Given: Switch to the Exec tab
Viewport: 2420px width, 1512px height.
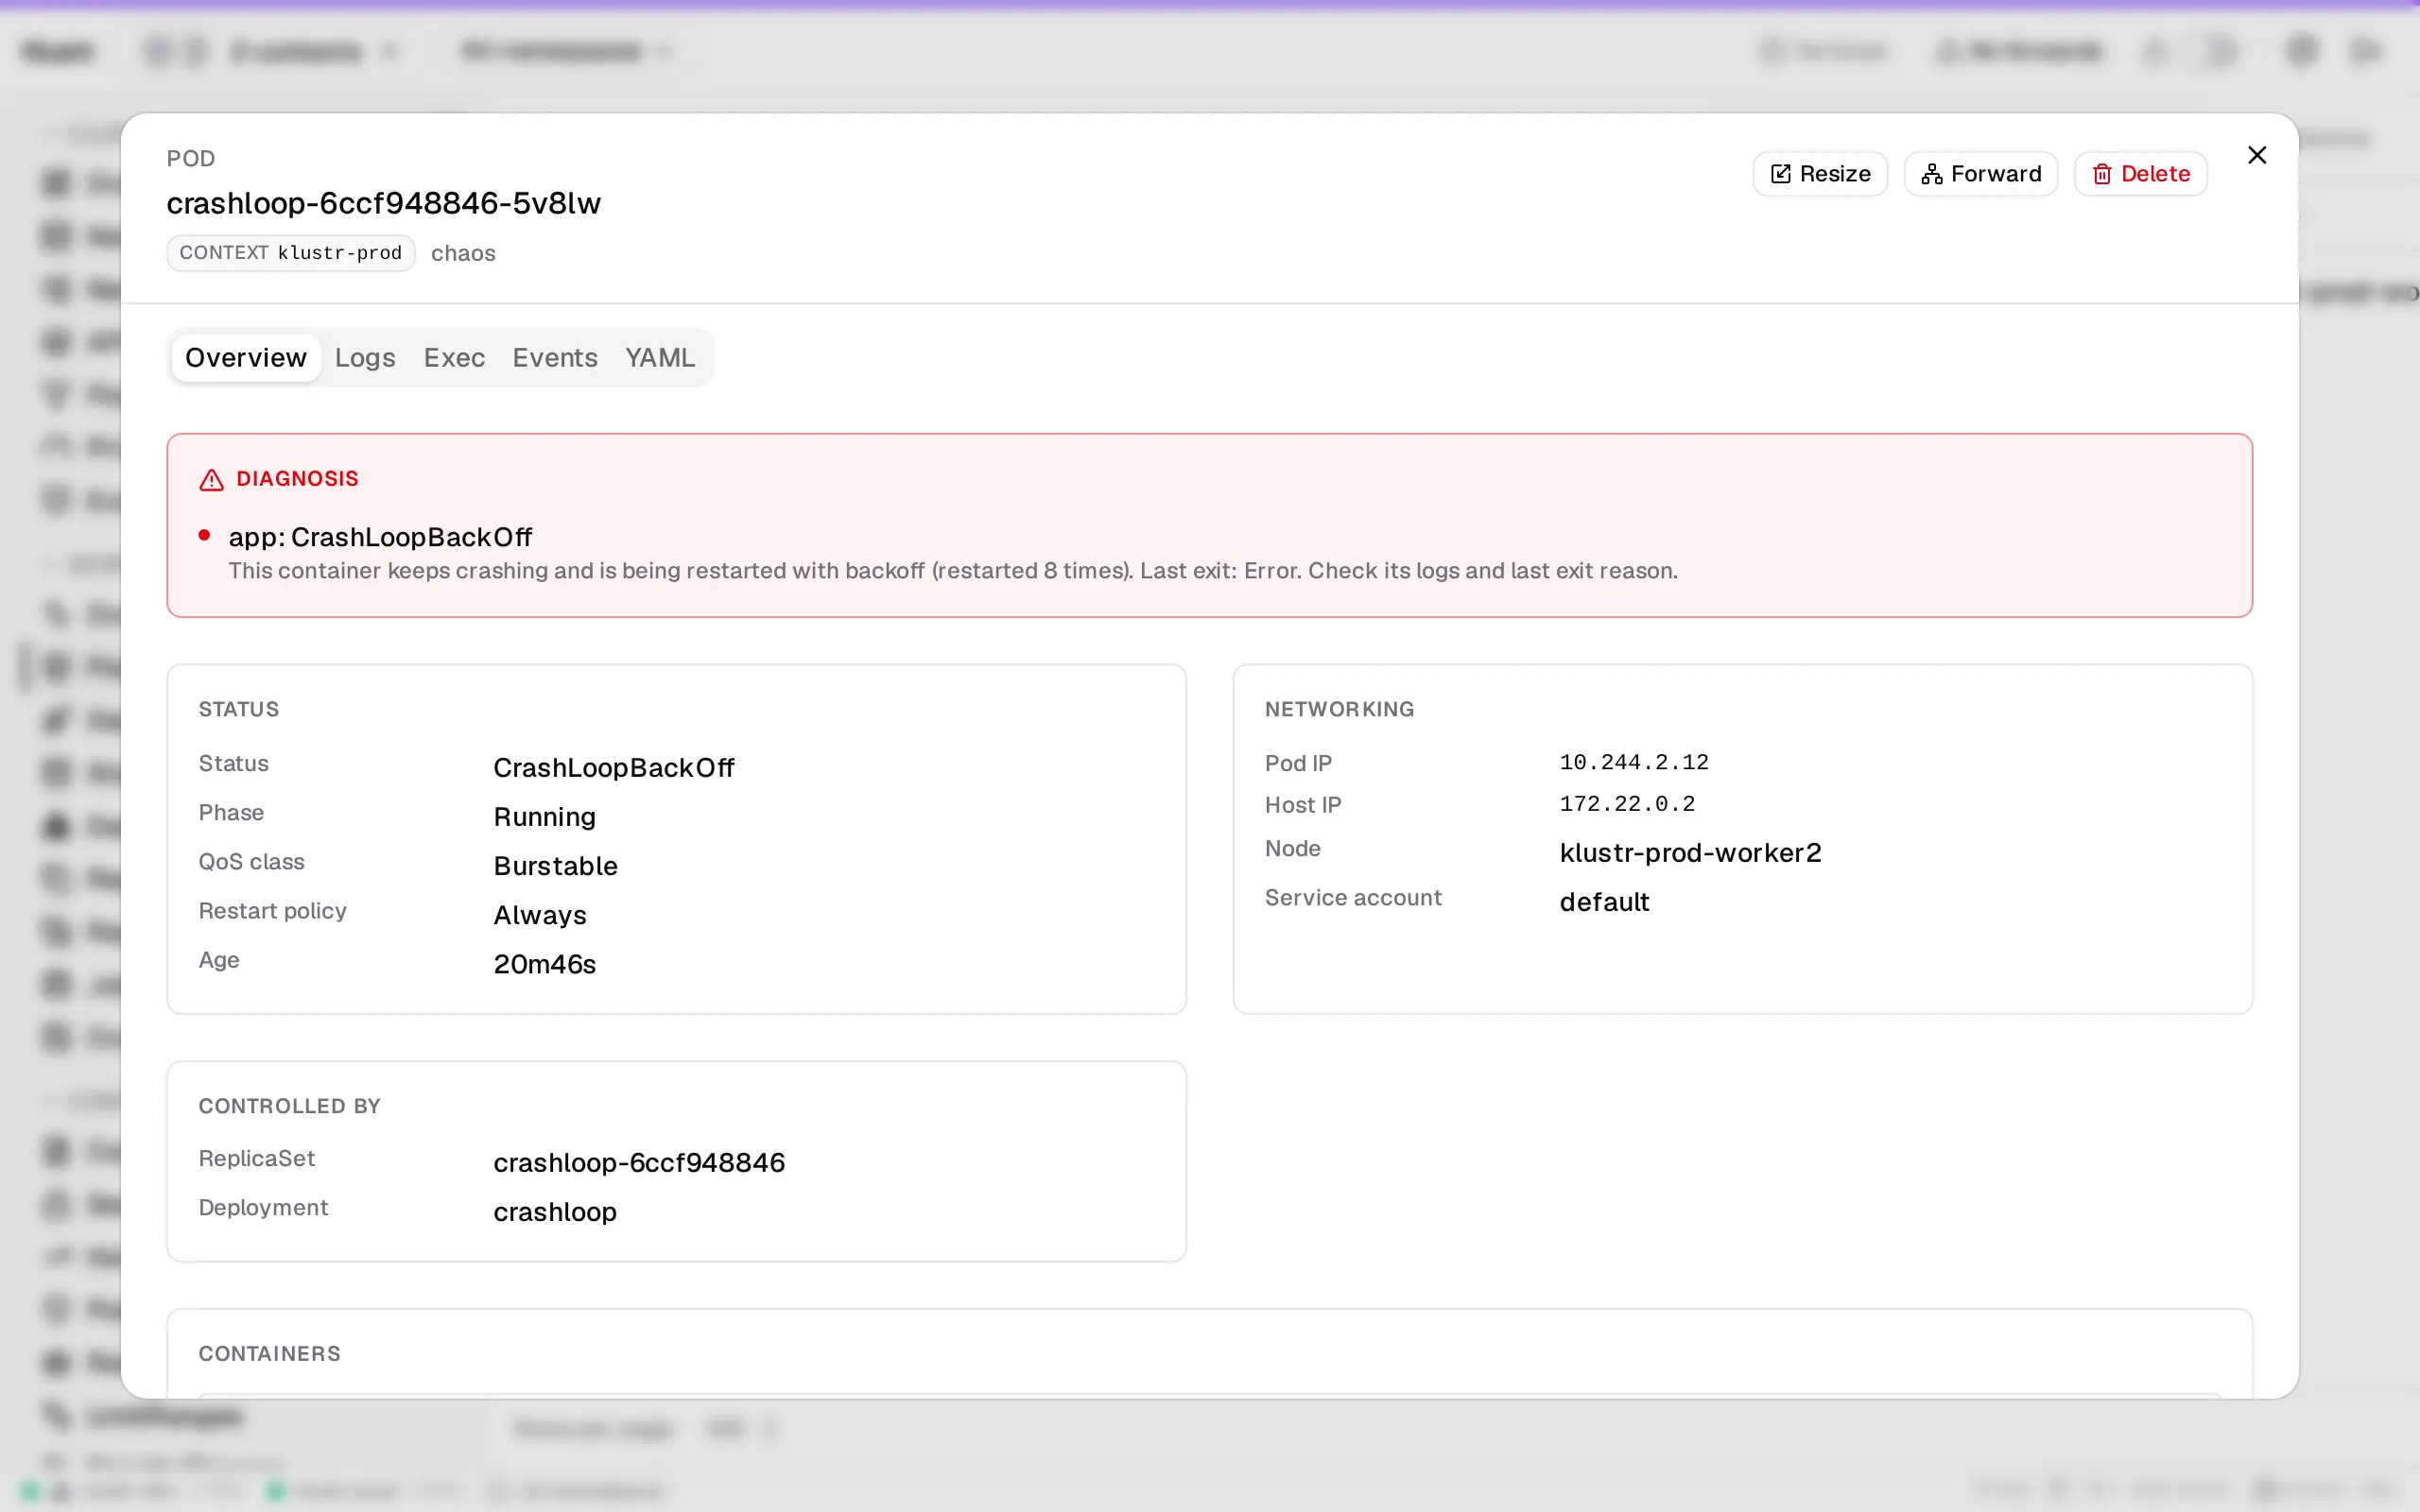Looking at the screenshot, I should pyautogui.click(x=454, y=357).
